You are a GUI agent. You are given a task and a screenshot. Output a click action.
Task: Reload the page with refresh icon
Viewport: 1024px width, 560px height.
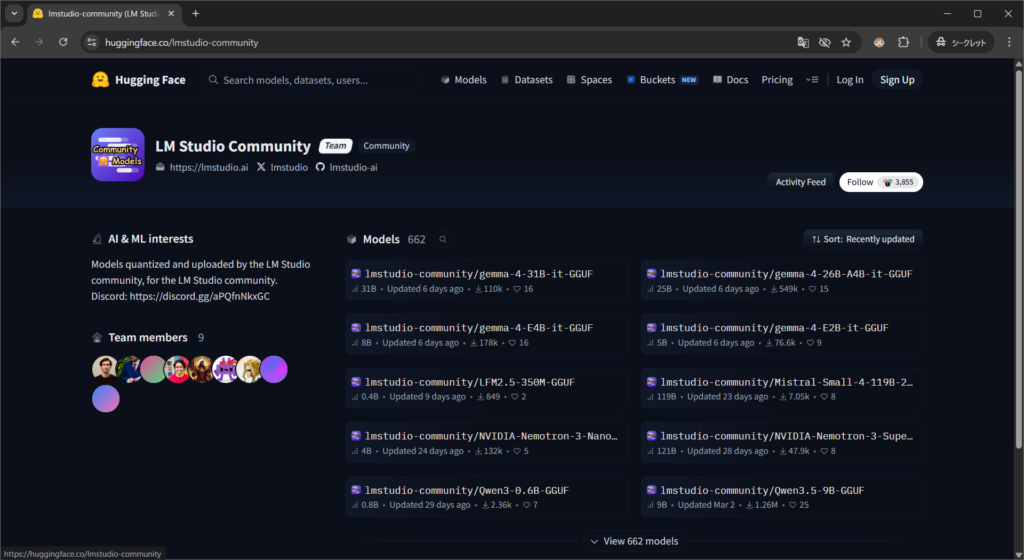[63, 43]
